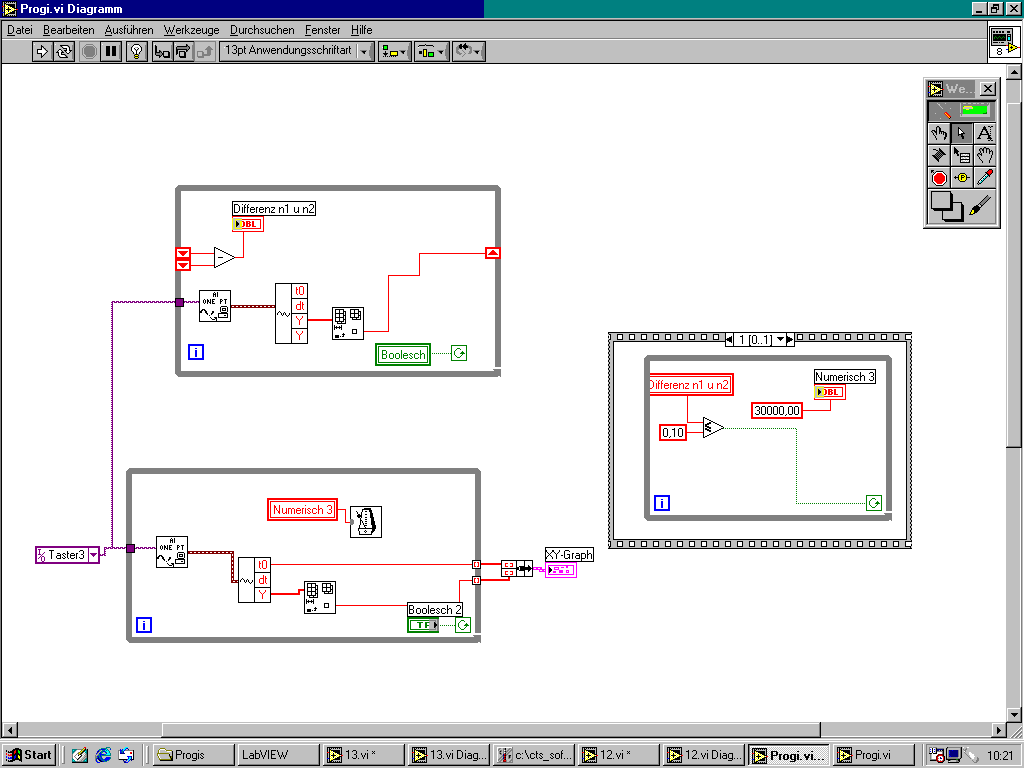Click the Abort Execution stop button
Viewport: 1024px width, 768px height.
89,51
